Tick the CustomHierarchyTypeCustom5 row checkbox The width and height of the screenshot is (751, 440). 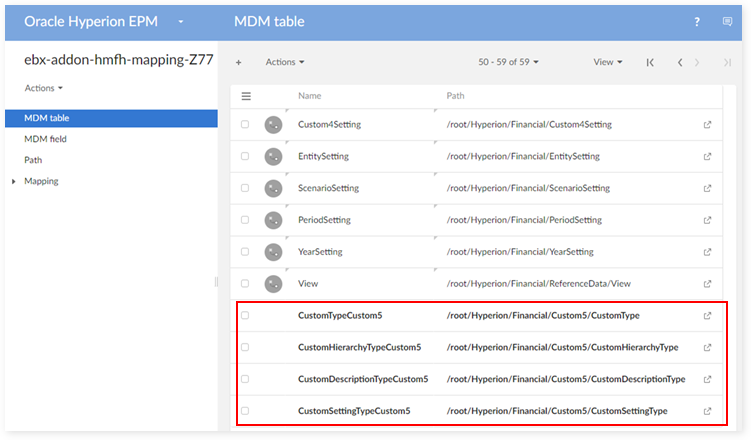pyautogui.click(x=245, y=347)
